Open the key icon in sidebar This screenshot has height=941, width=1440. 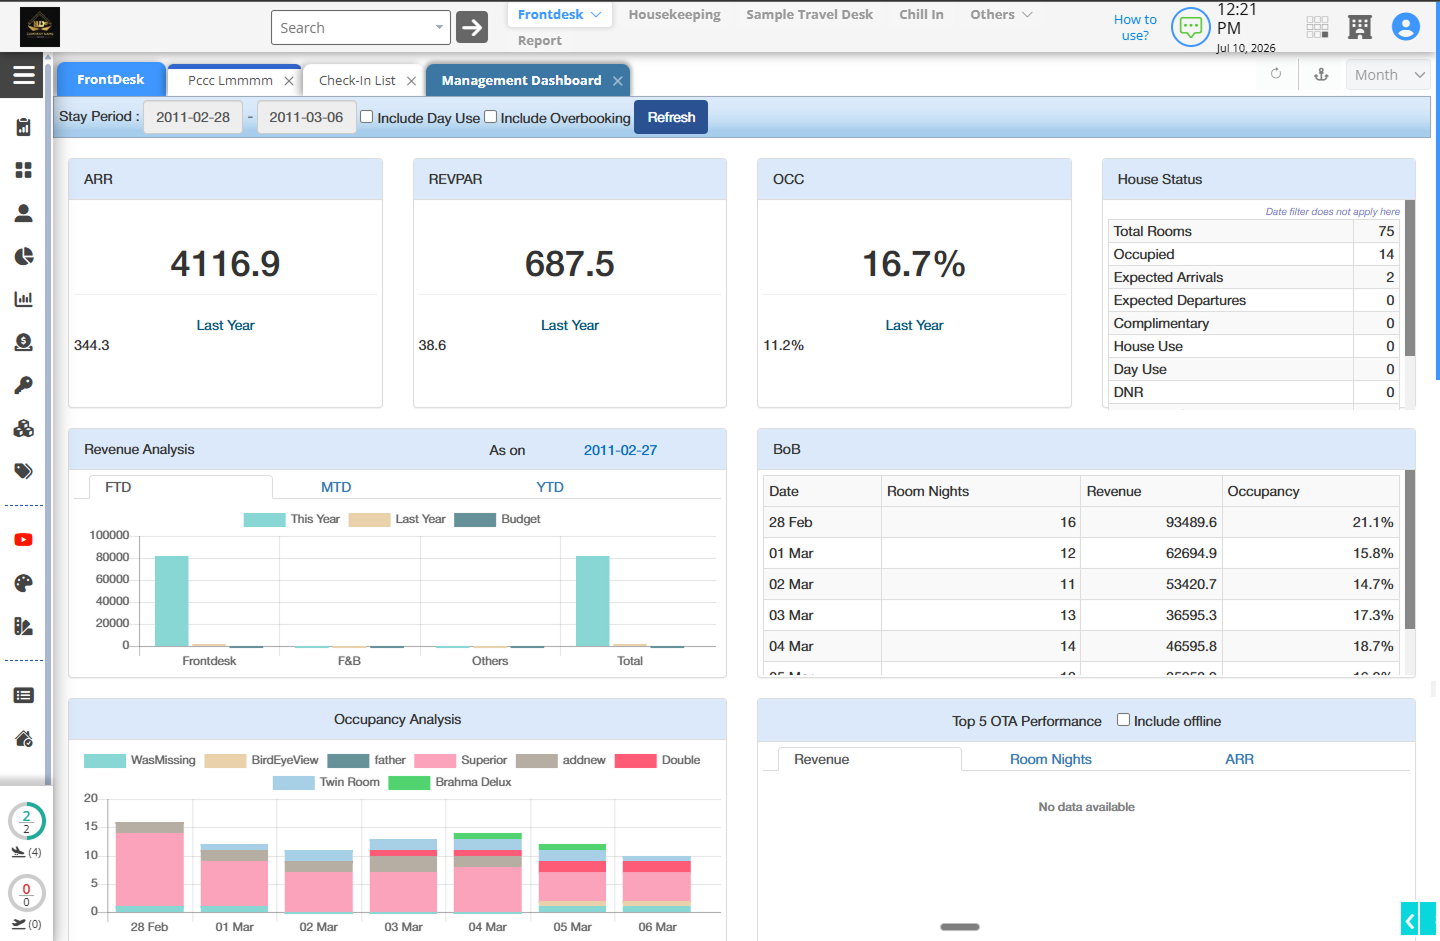(23, 385)
